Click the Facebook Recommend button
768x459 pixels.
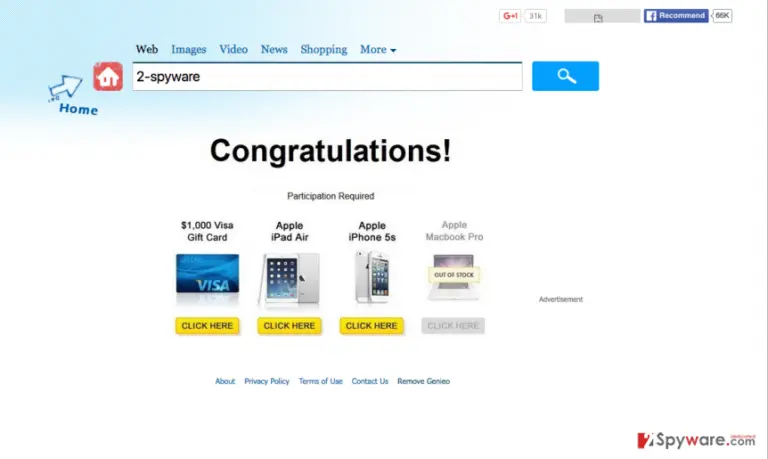tap(676, 16)
